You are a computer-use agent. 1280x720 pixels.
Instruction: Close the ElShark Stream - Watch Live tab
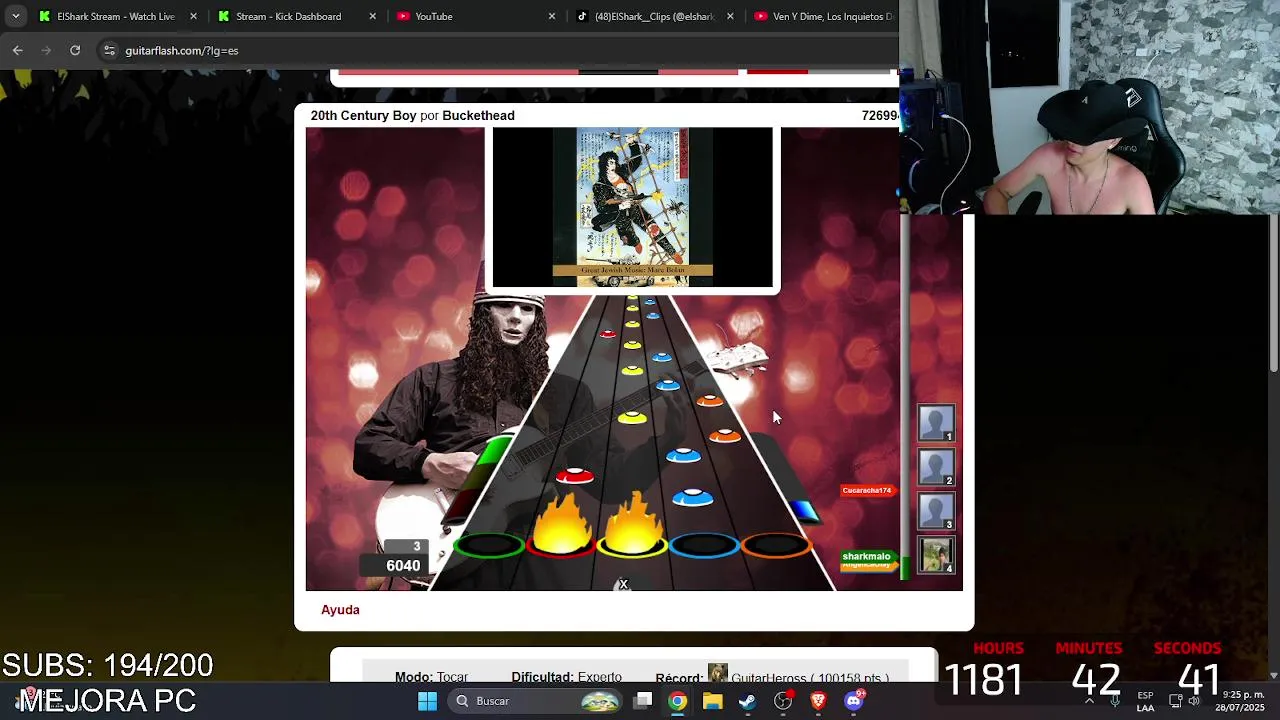[194, 16]
